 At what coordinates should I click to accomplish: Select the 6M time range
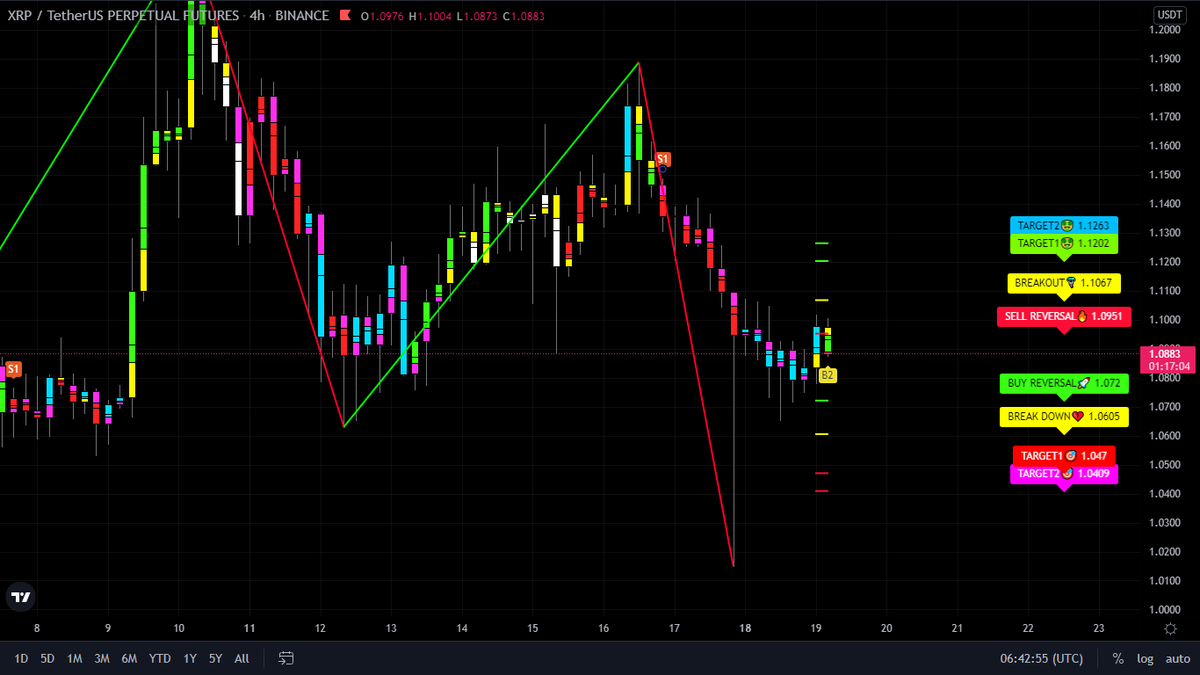[129, 659]
